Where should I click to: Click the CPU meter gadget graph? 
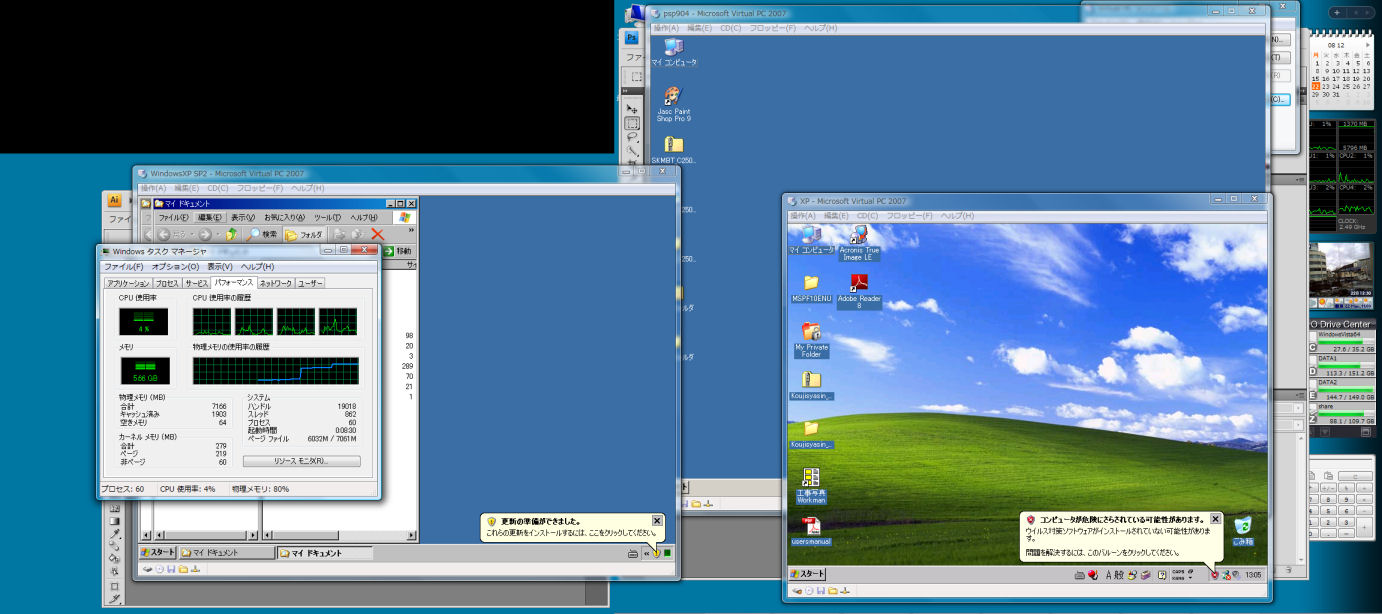click(1342, 176)
